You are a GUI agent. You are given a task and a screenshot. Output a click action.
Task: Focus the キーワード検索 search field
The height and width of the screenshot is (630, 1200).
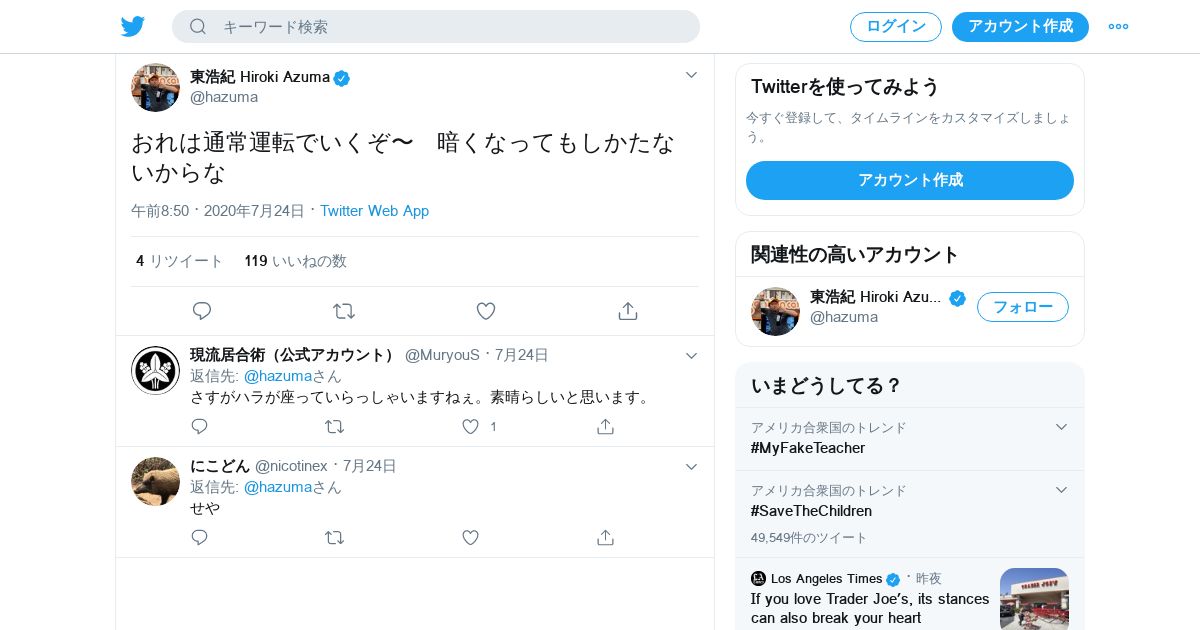tap(450, 27)
